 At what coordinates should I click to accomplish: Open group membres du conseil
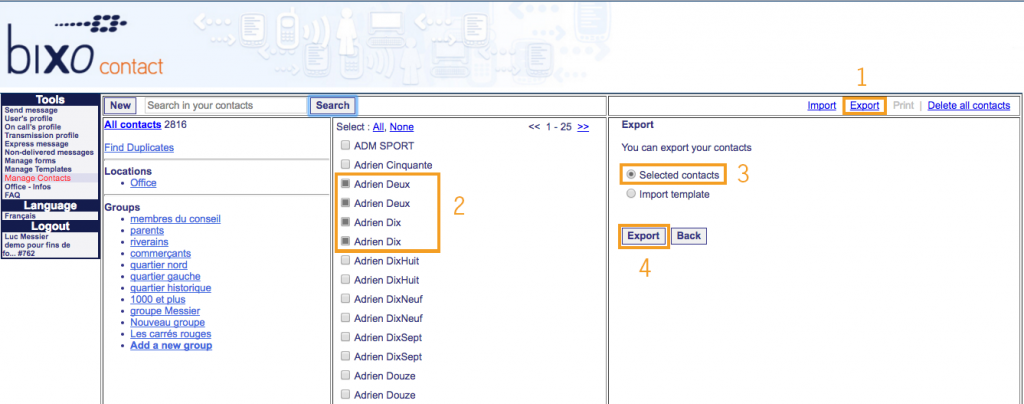175,219
